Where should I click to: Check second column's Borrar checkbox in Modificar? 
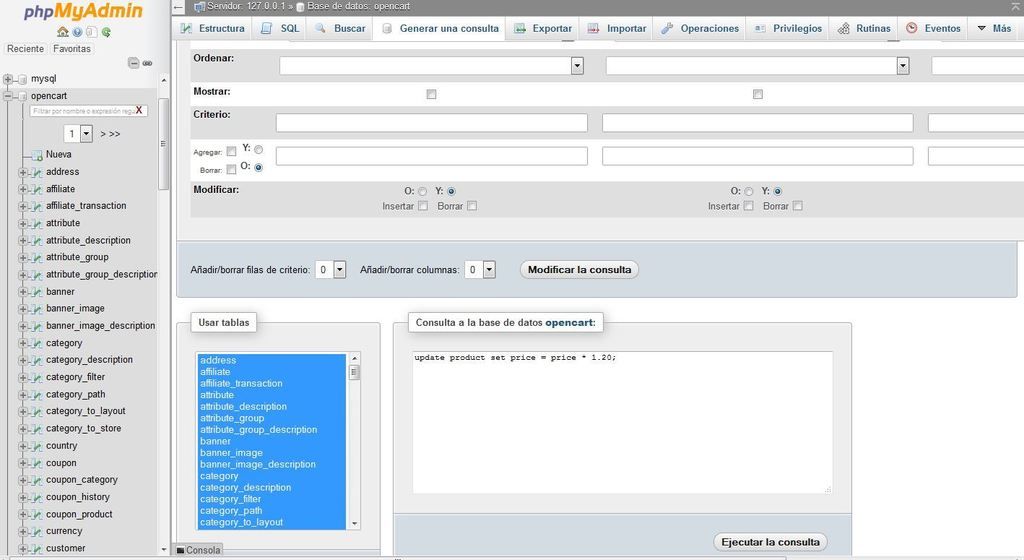pos(797,206)
